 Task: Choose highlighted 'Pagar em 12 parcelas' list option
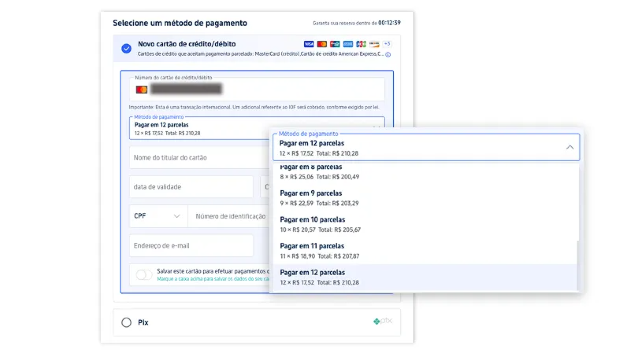(425, 277)
